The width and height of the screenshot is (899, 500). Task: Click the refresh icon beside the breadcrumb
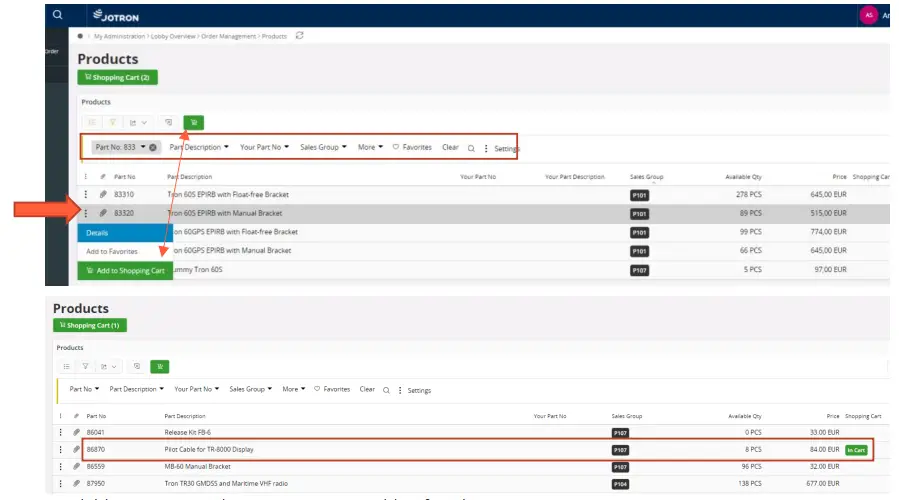pos(299,36)
